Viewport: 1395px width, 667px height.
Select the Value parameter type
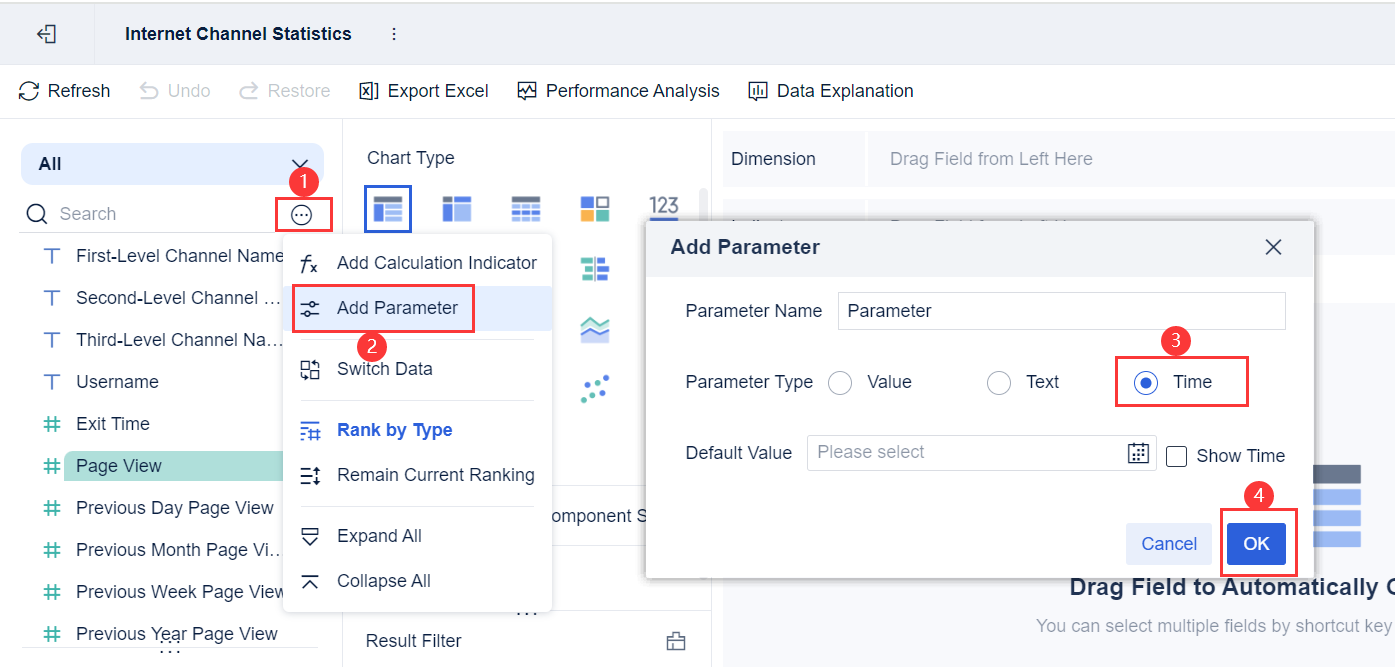[840, 383]
